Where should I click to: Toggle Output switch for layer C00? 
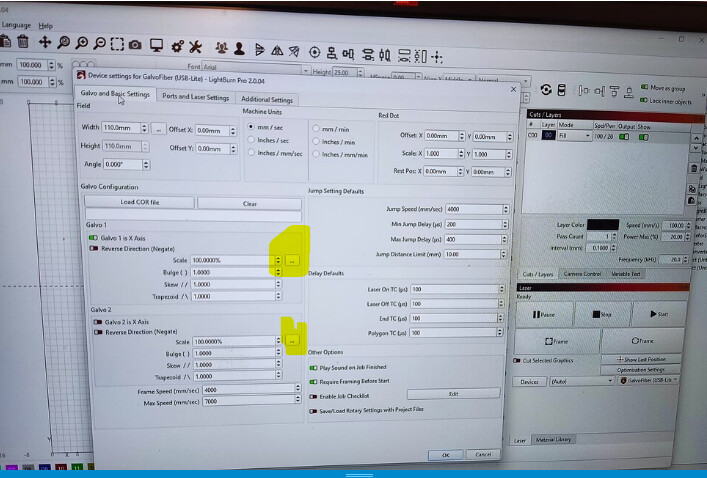click(x=624, y=136)
